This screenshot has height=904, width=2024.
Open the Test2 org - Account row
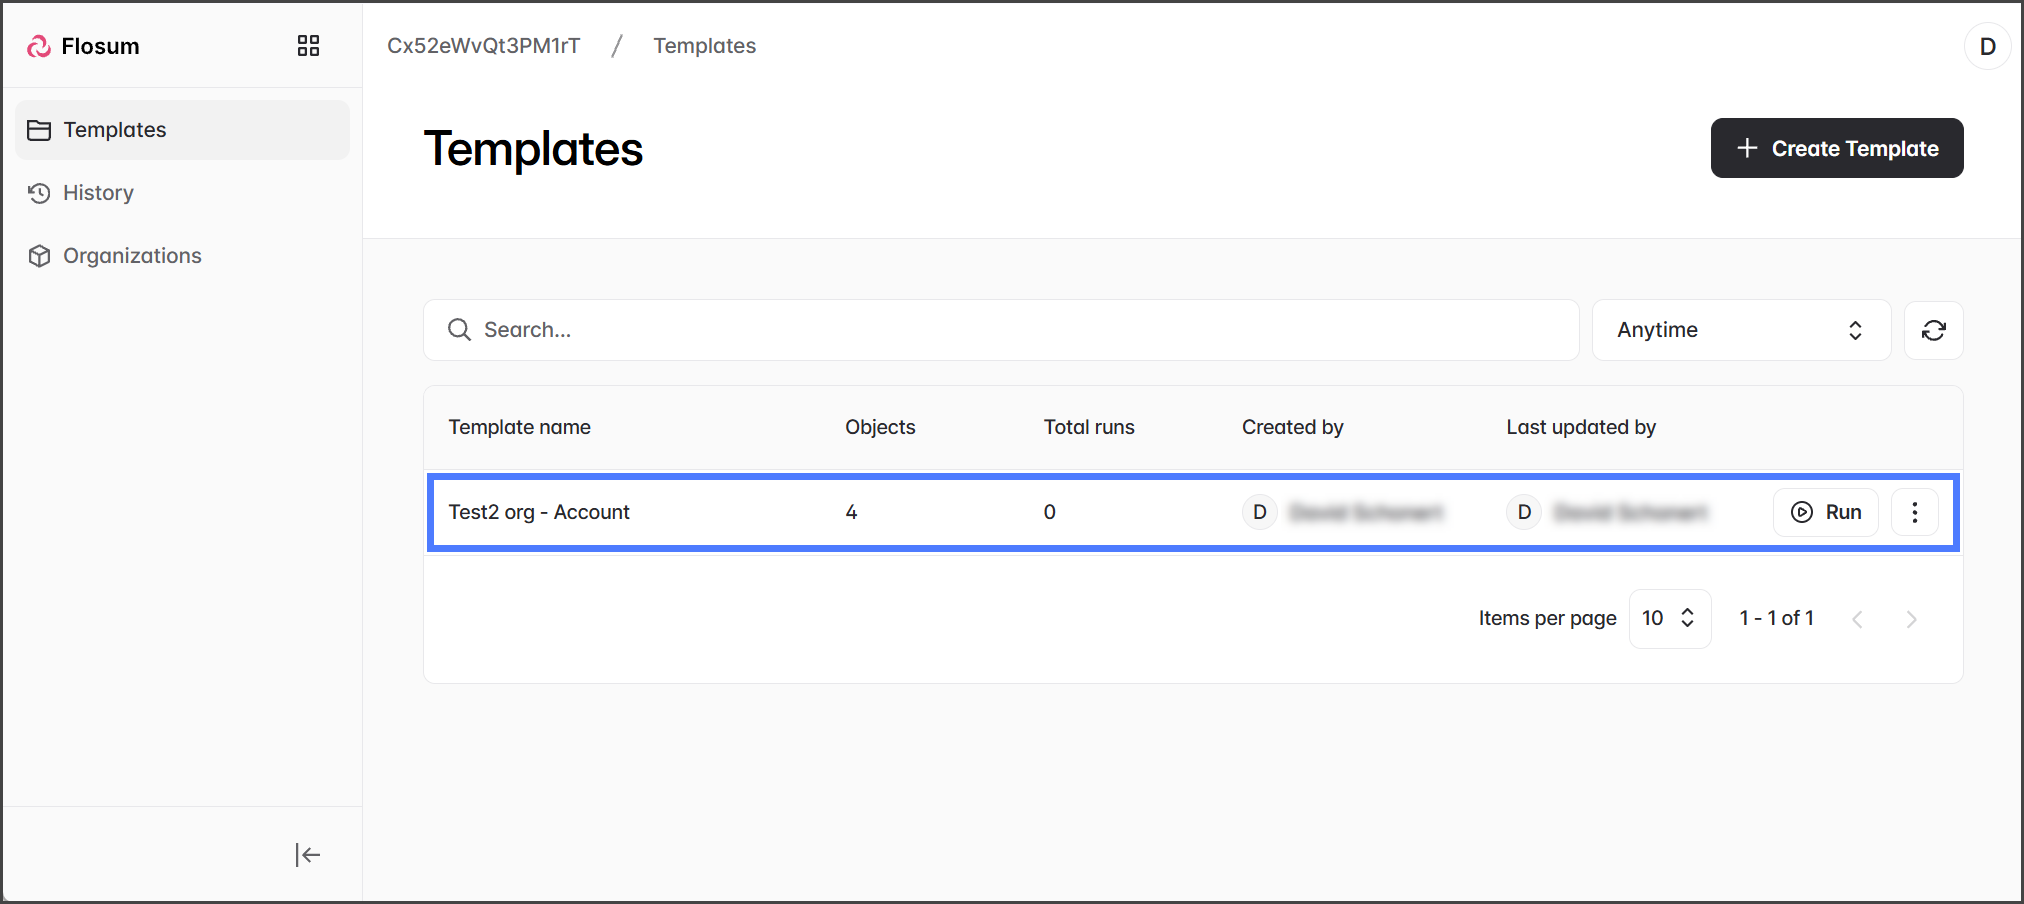(539, 512)
